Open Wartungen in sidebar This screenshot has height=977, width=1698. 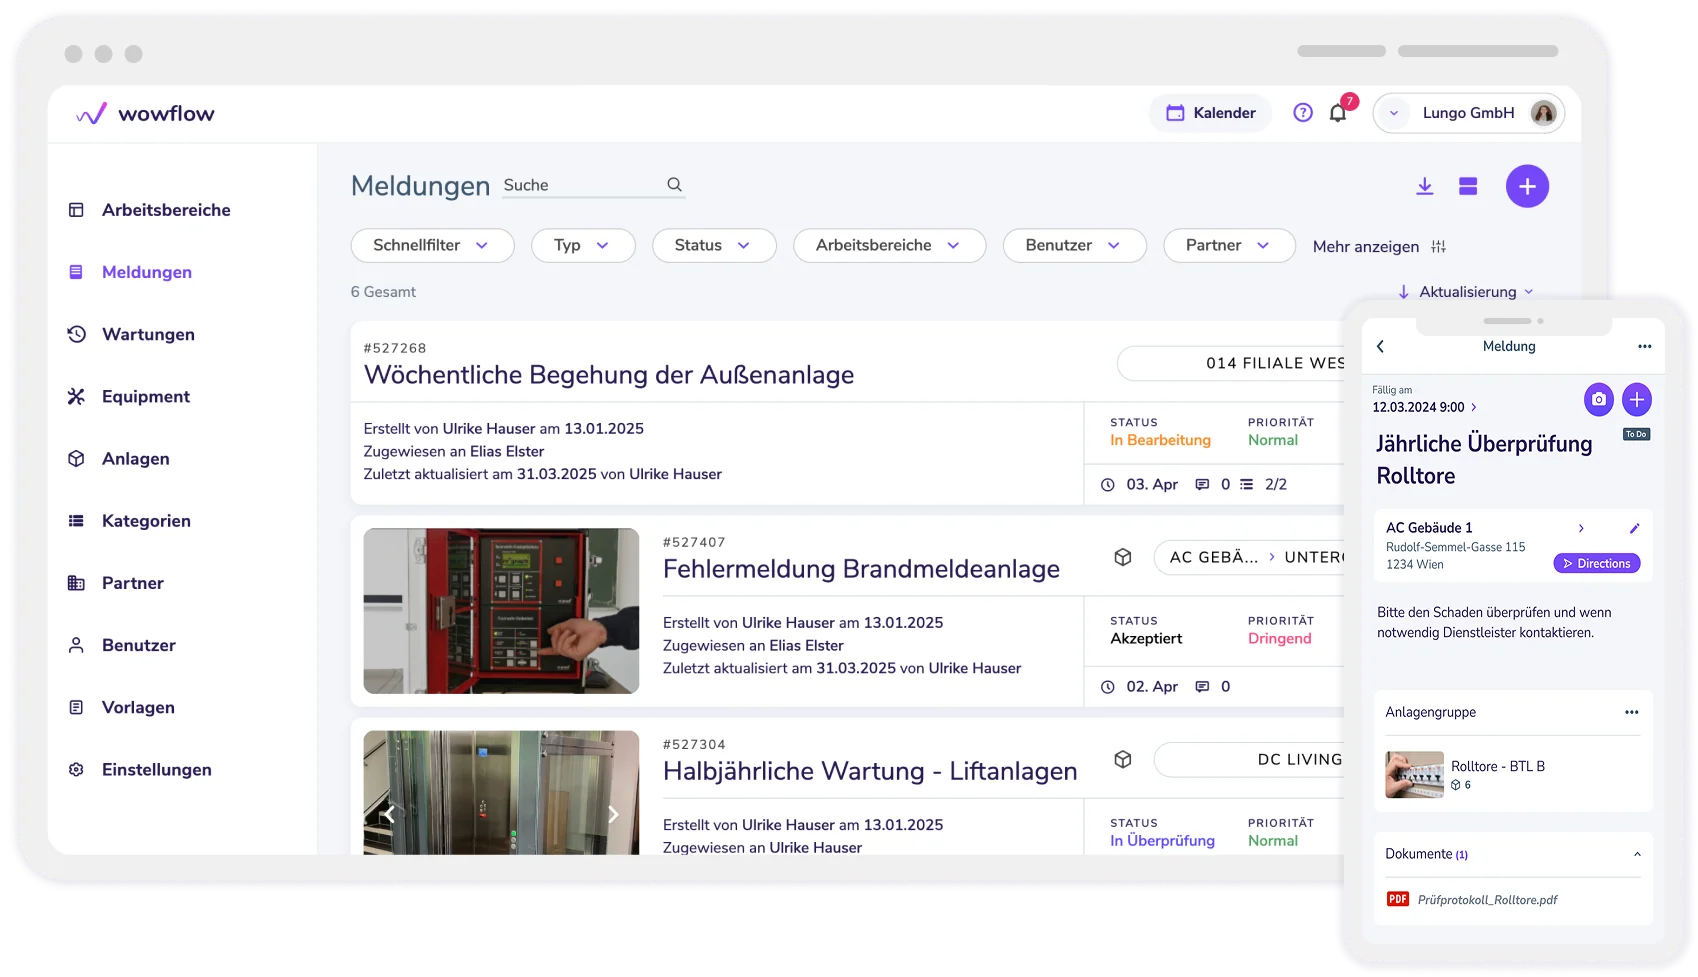point(131,334)
